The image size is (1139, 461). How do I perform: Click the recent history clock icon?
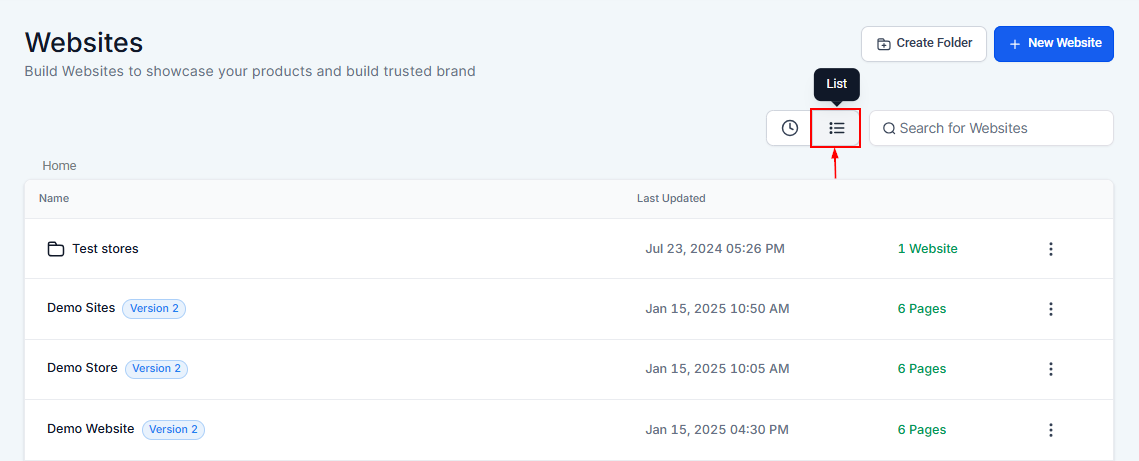point(789,128)
